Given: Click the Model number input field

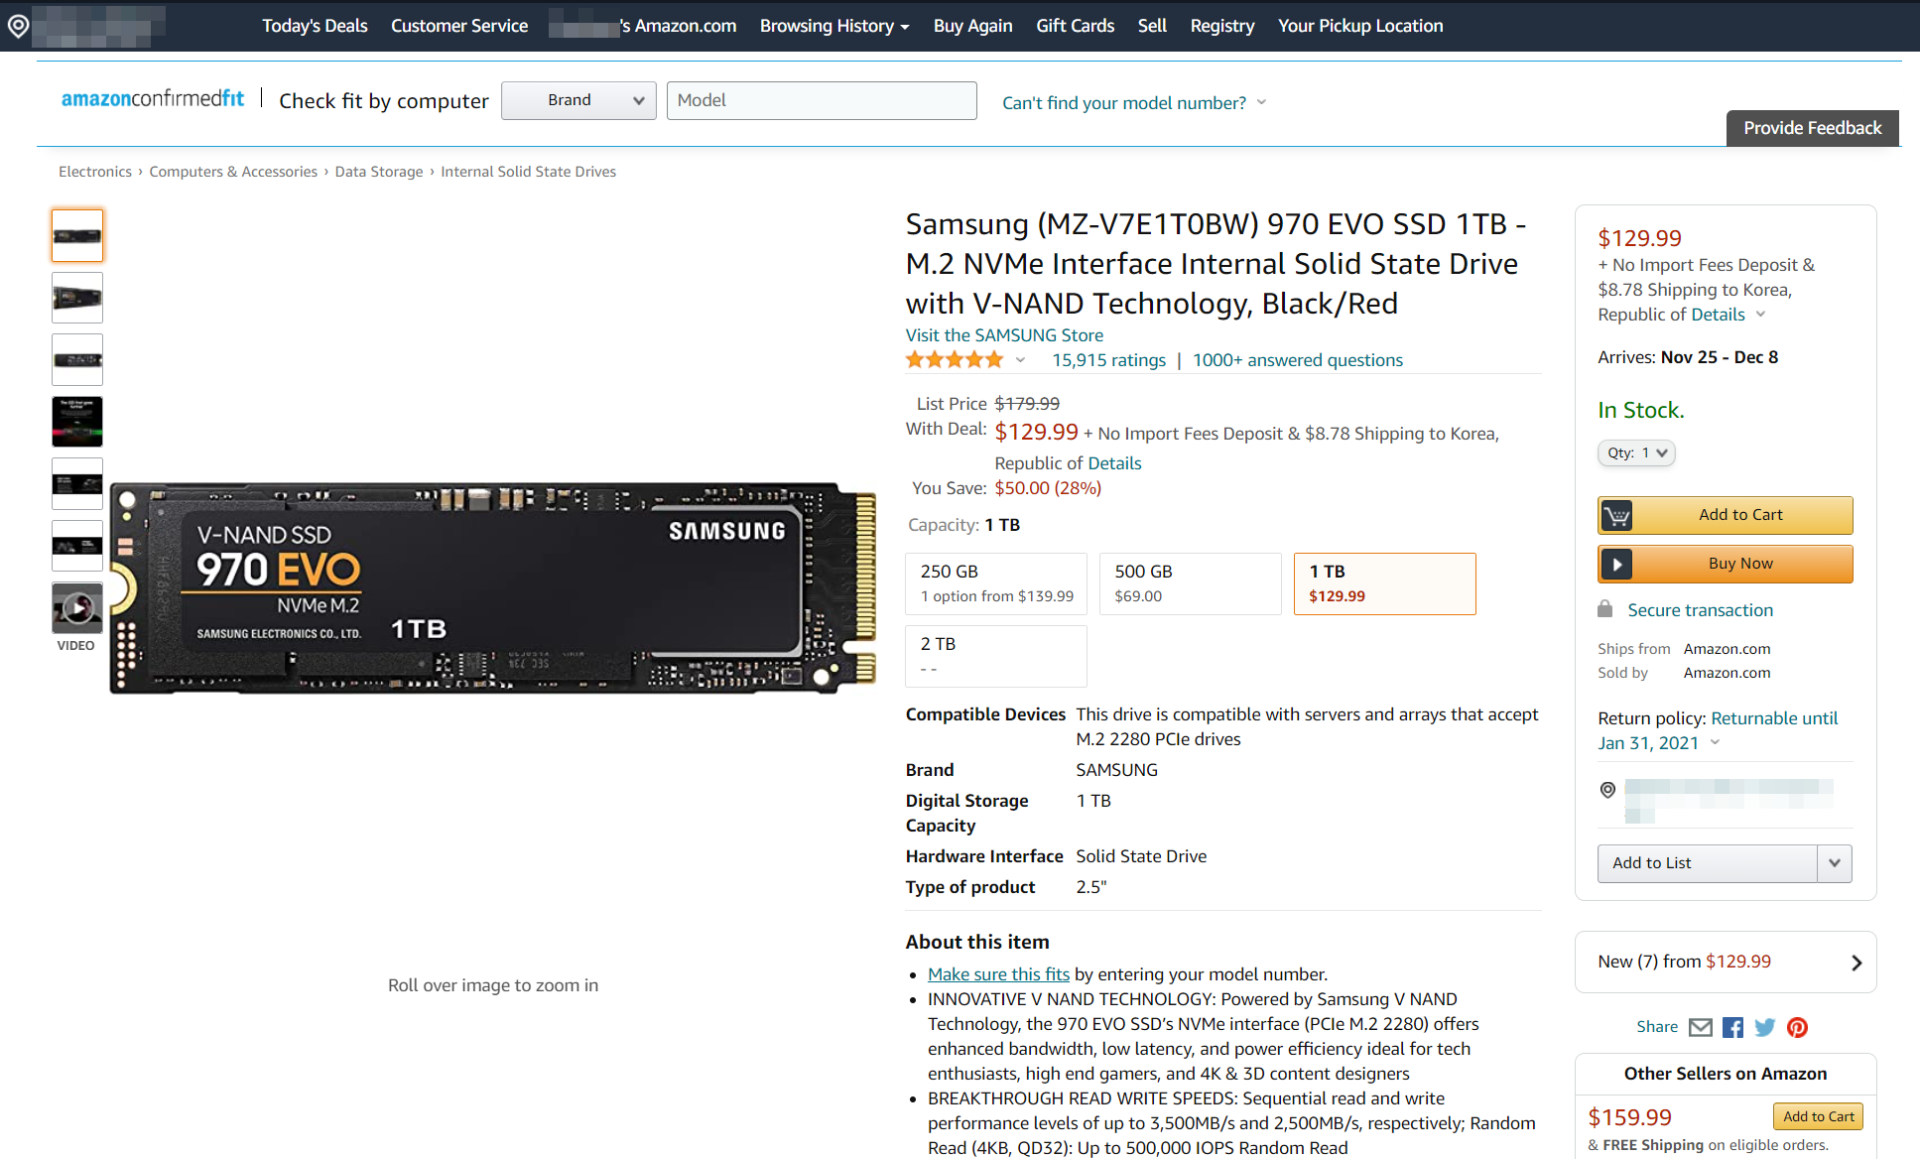Looking at the screenshot, I should [821, 100].
